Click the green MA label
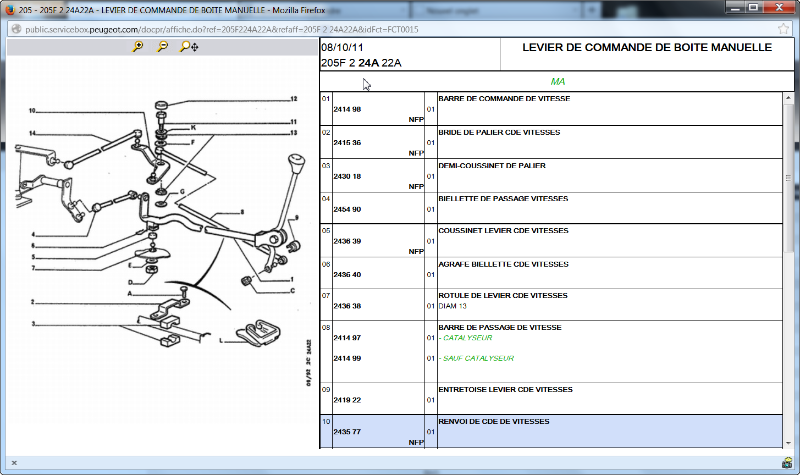This screenshot has width=800, height=475. pyautogui.click(x=558, y=82)
